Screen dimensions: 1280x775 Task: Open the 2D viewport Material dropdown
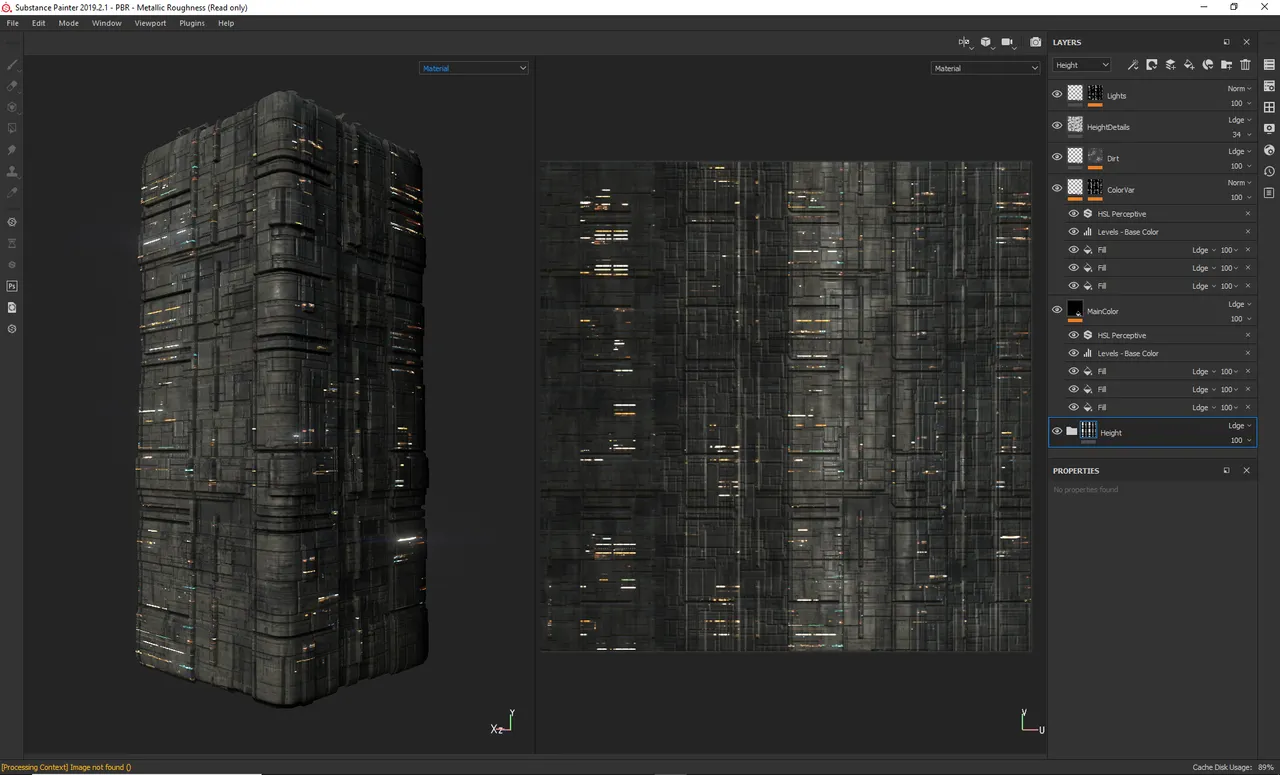(x=986, y=68)
